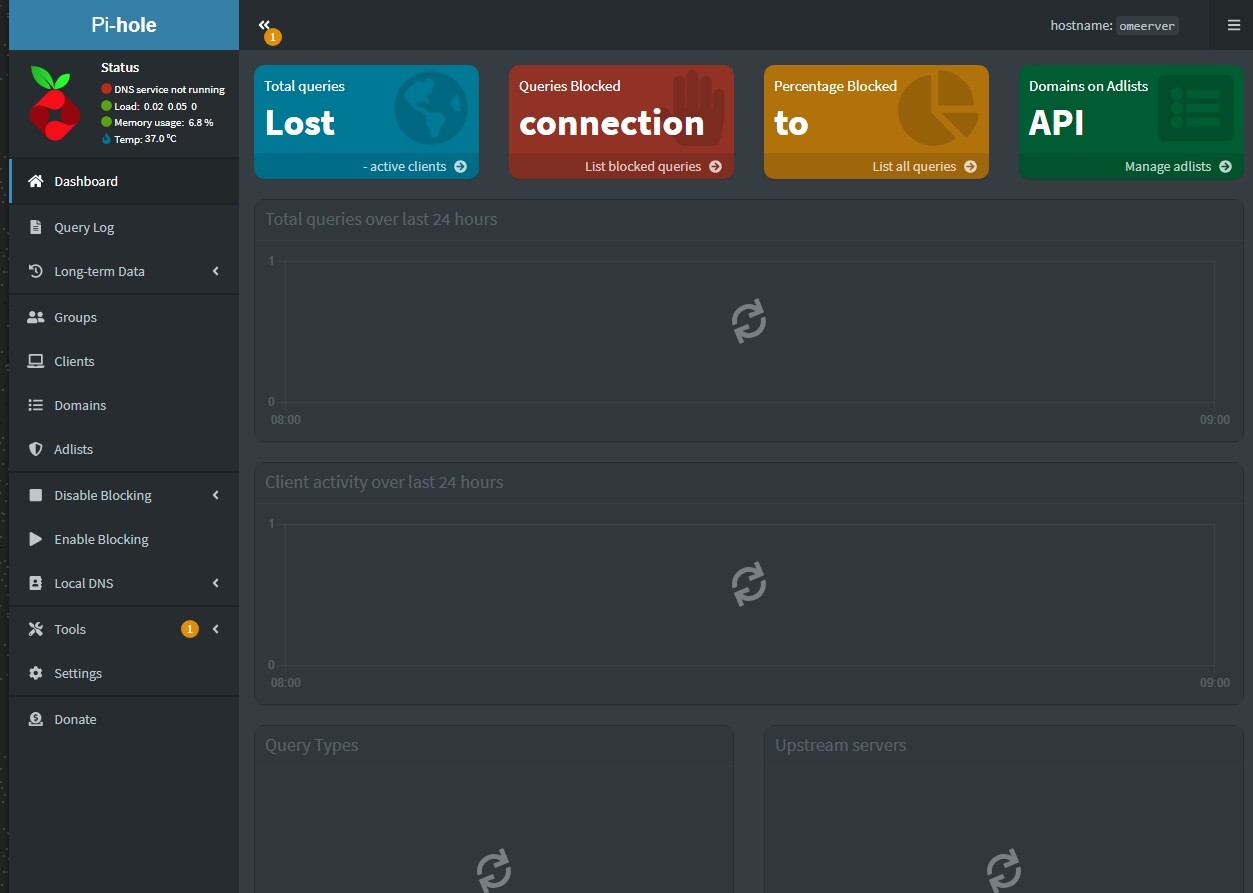Click the arrow icon beside active clients

click(x=460, y=167)
